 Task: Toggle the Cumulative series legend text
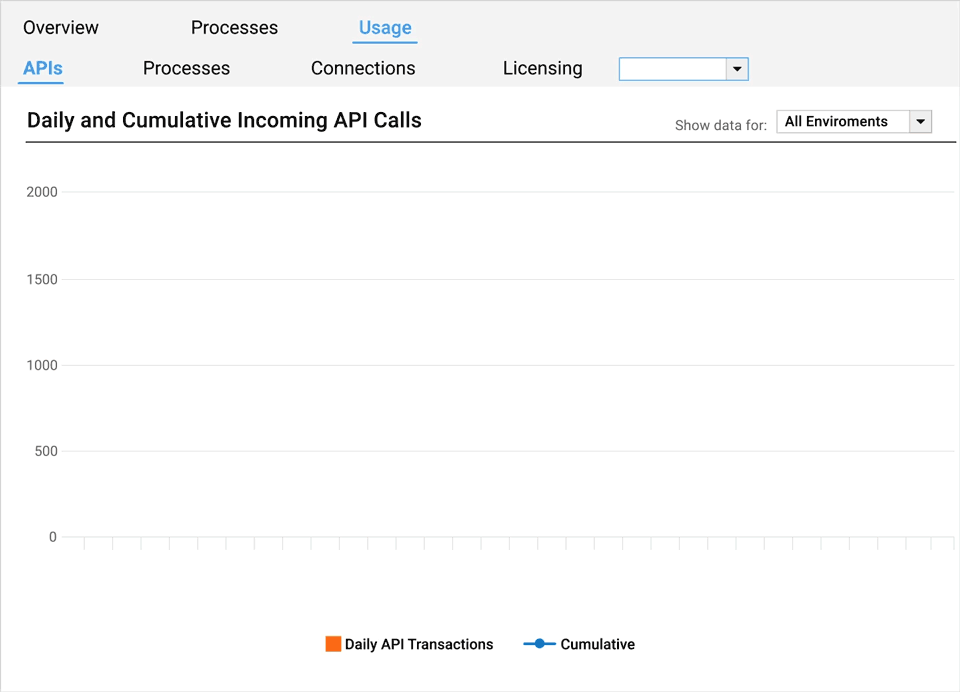(597, 645)
